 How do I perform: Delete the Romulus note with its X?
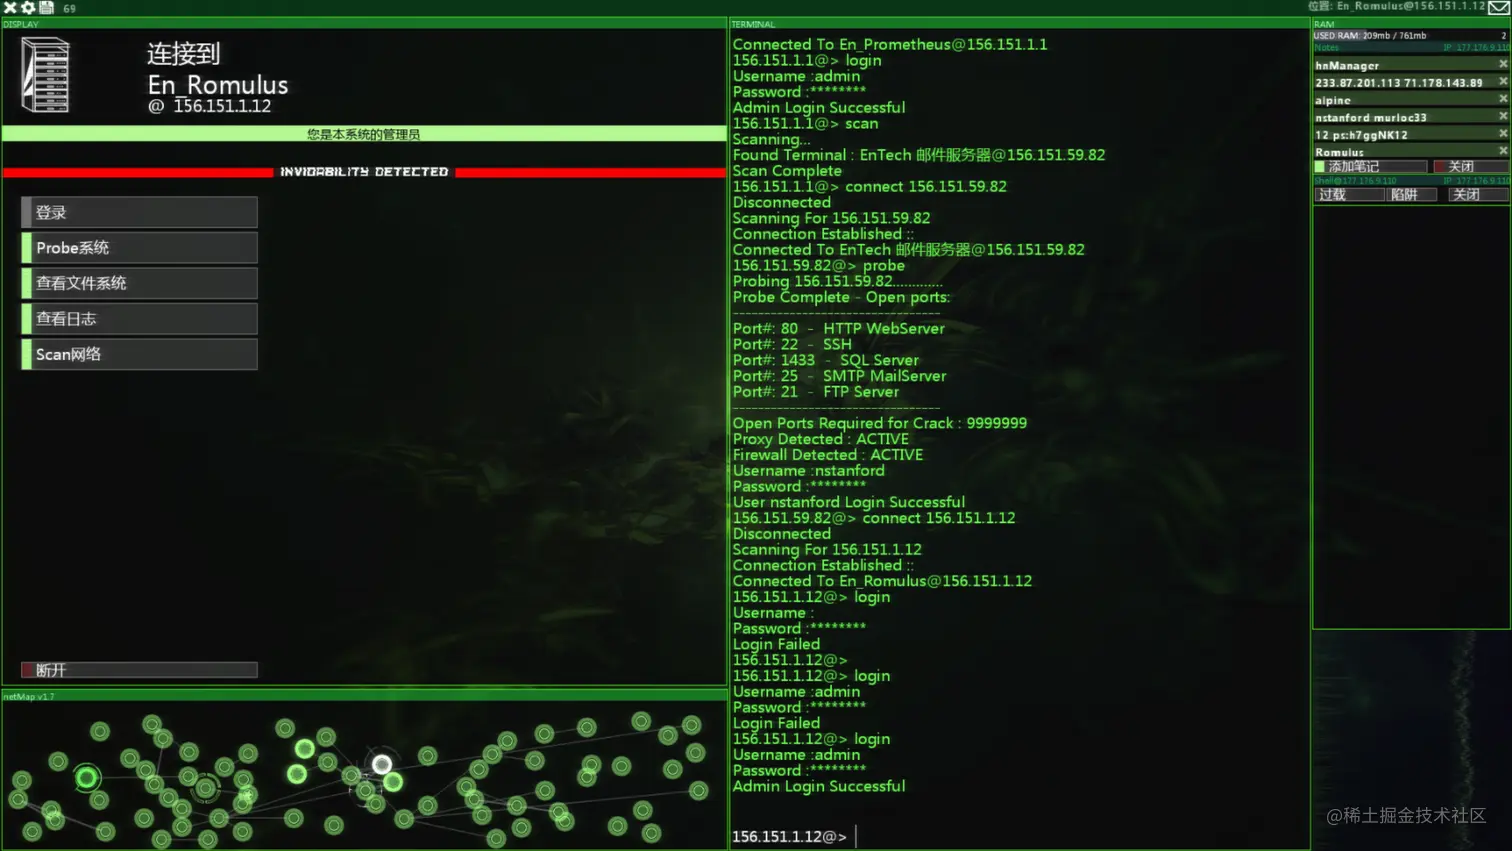[x=1502, y=151]
